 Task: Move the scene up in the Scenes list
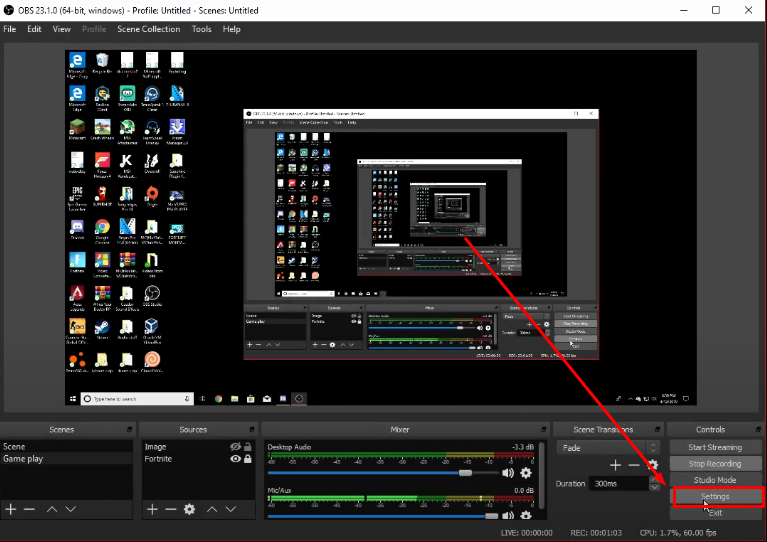tap(52, 510)
